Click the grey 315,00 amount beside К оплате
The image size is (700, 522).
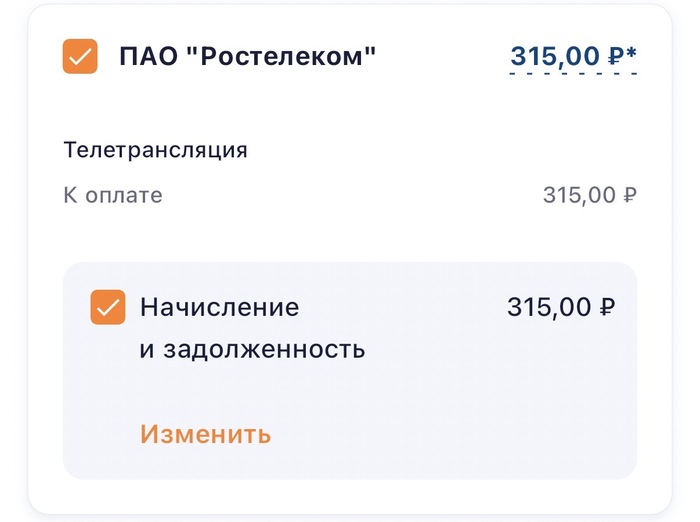click(579, 195)
